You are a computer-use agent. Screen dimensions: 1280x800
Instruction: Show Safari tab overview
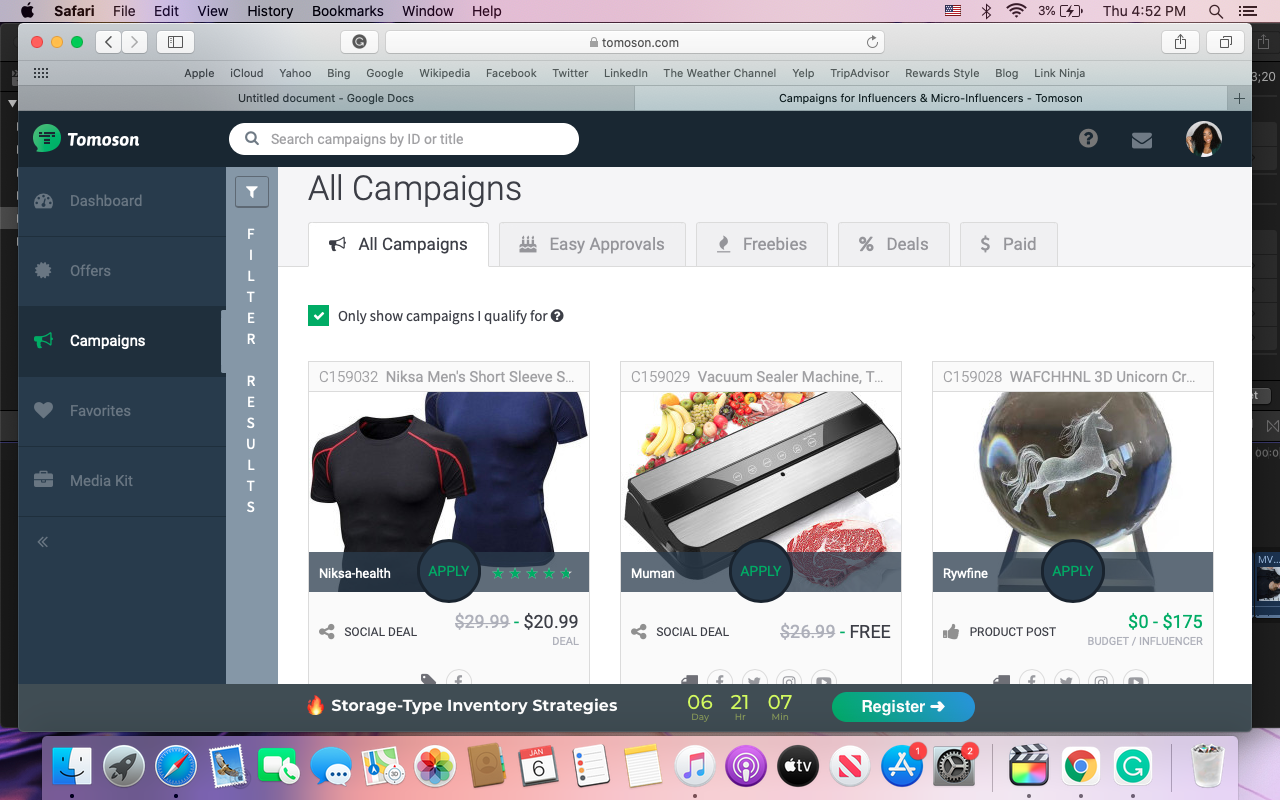1225,42
